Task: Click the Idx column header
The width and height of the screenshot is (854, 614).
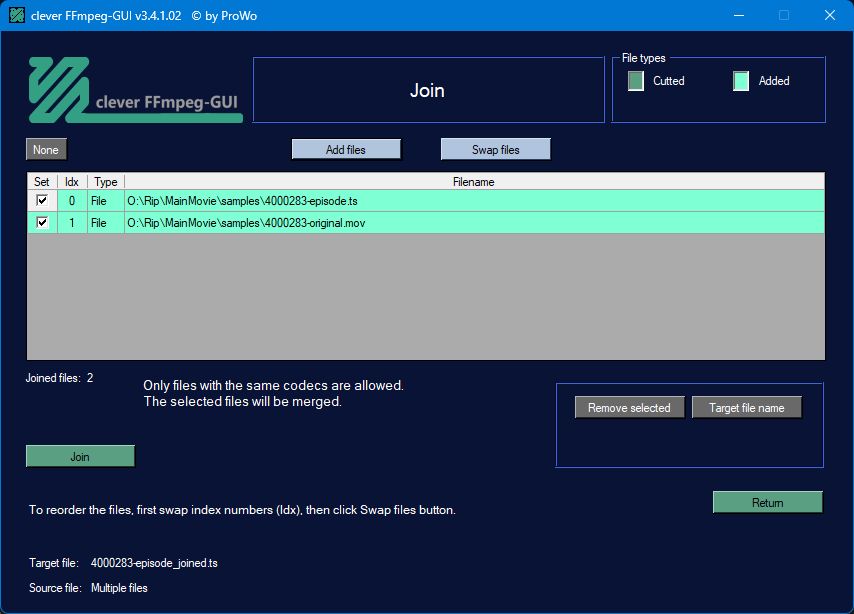Action: point(72,181)
